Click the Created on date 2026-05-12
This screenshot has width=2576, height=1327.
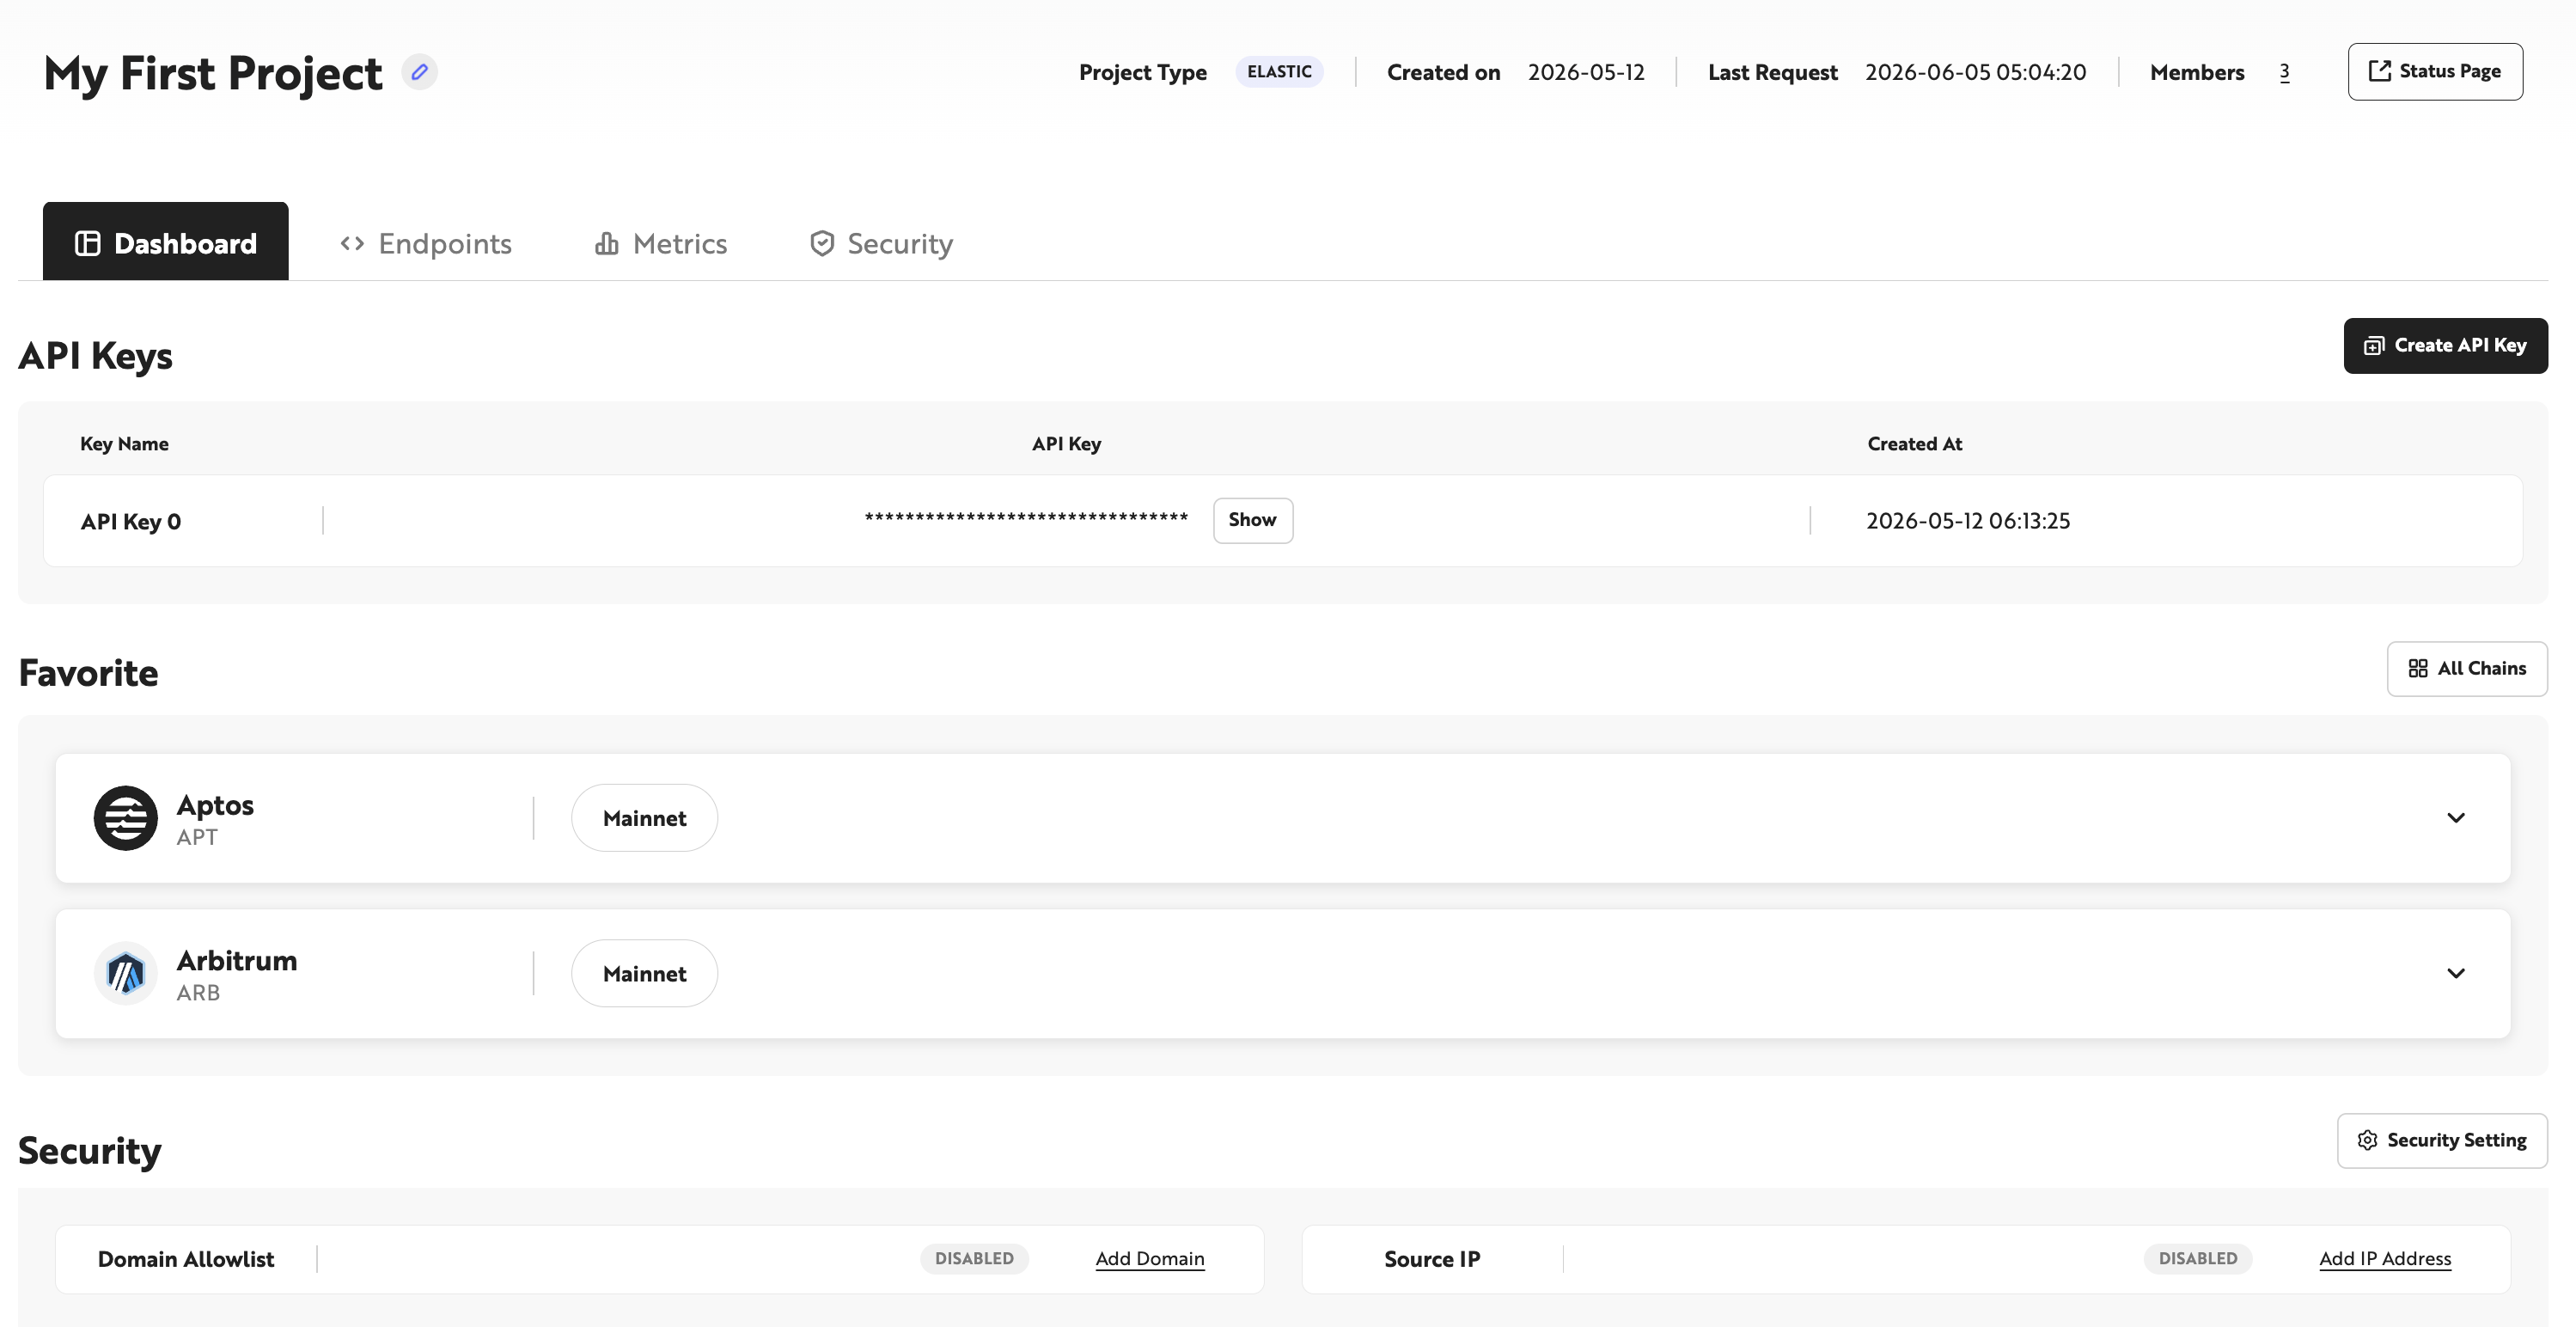(x=1586, y=72)
